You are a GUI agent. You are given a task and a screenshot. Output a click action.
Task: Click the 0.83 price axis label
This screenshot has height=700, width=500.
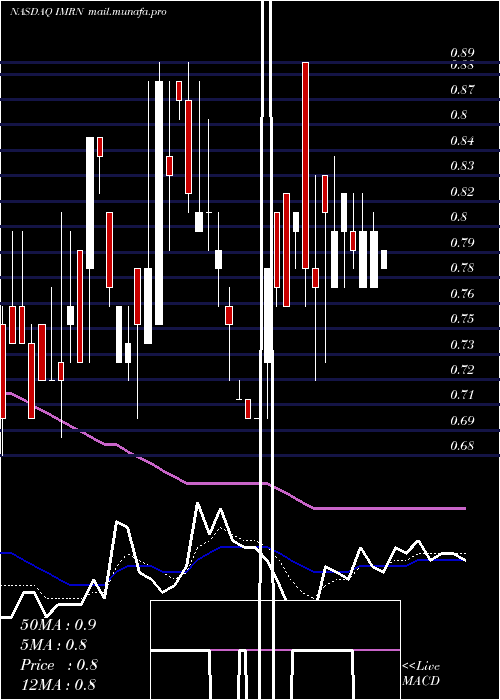462,166
